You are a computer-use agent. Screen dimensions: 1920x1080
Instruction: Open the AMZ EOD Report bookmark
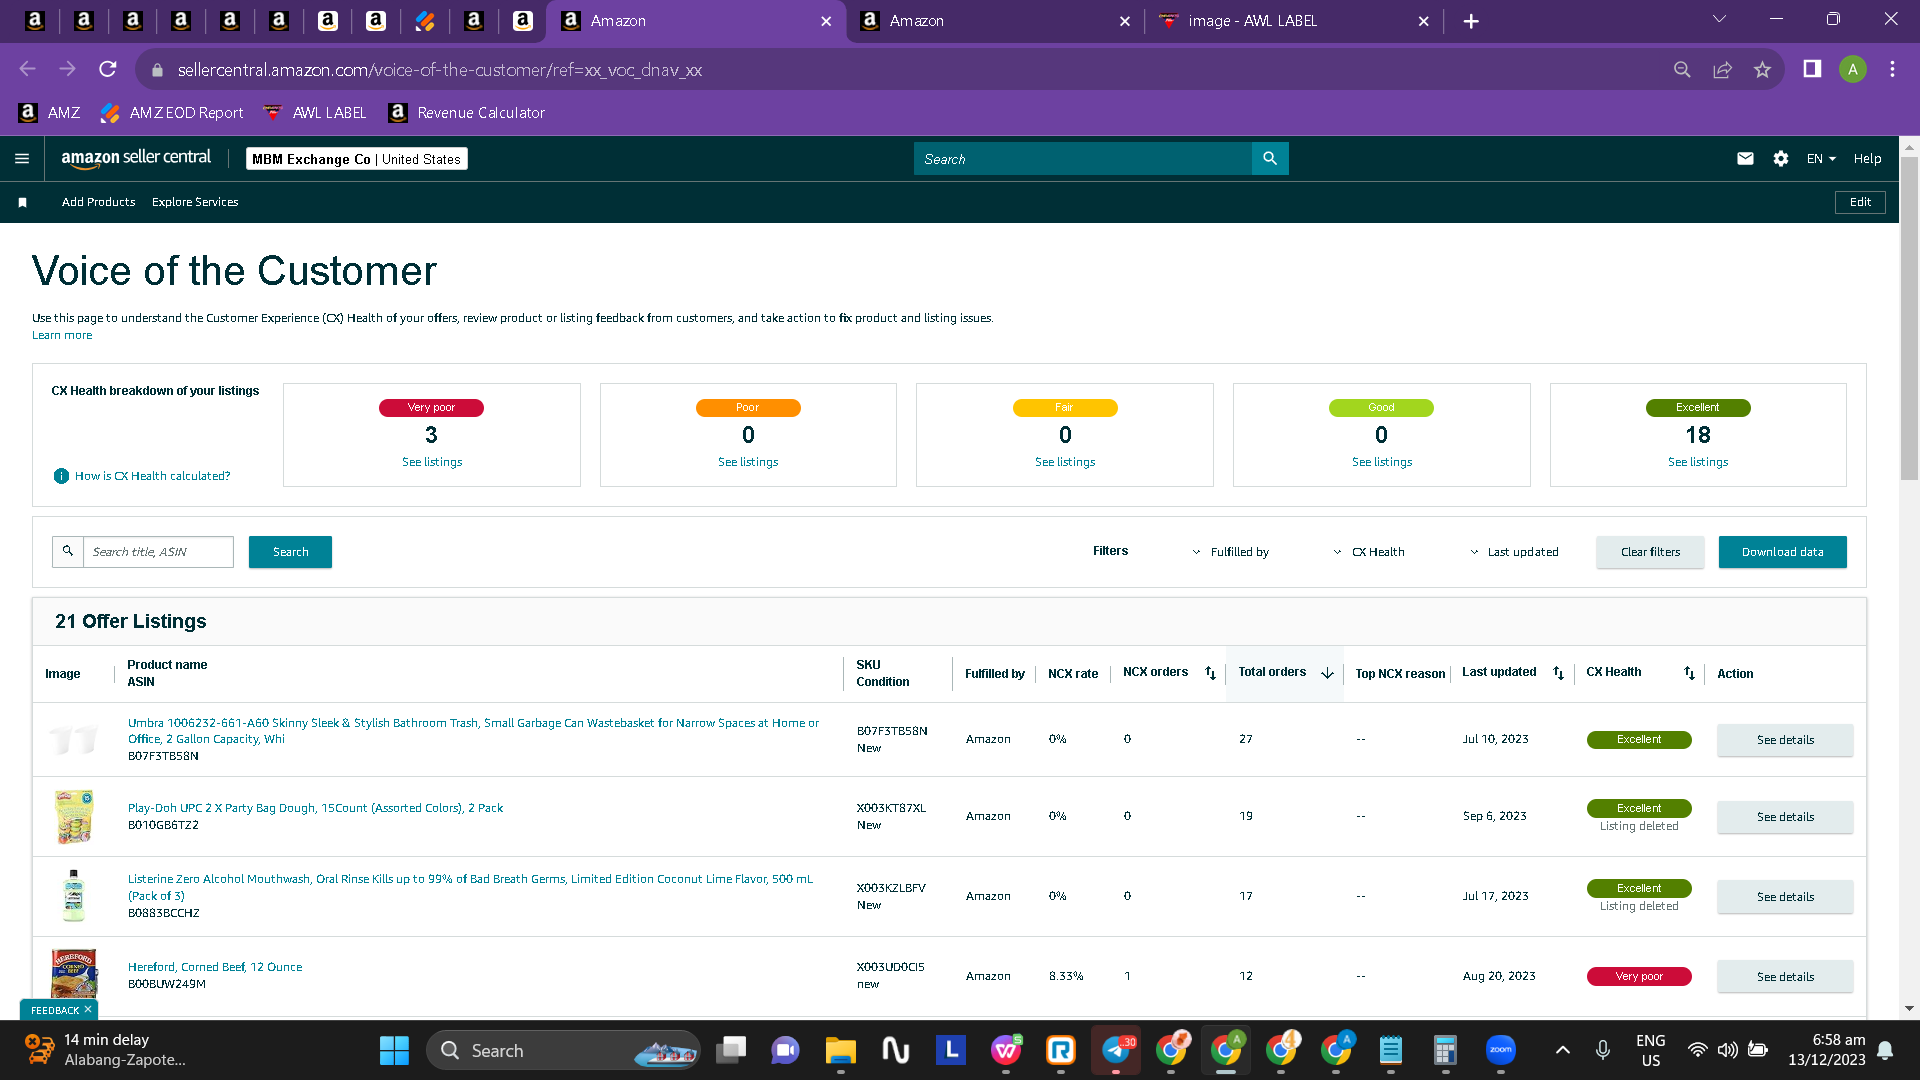(172, 113)
